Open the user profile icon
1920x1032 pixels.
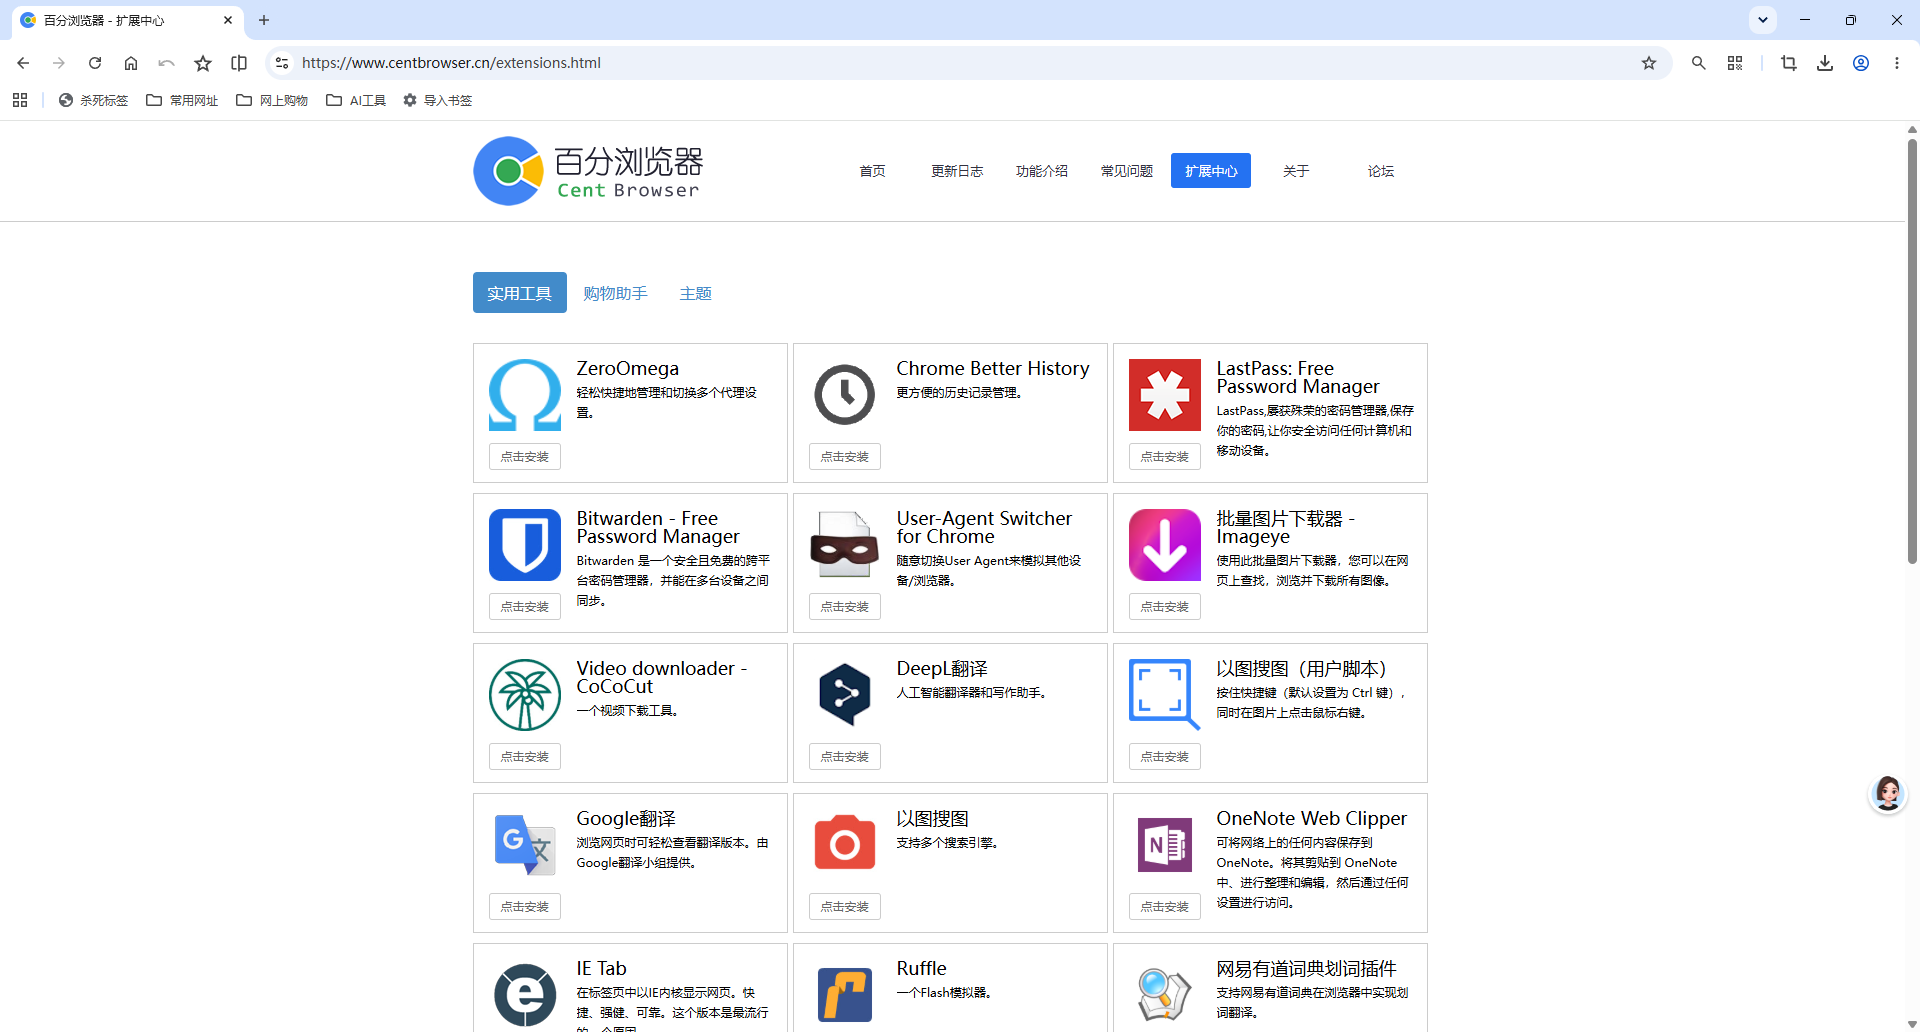click(1861, 63)
